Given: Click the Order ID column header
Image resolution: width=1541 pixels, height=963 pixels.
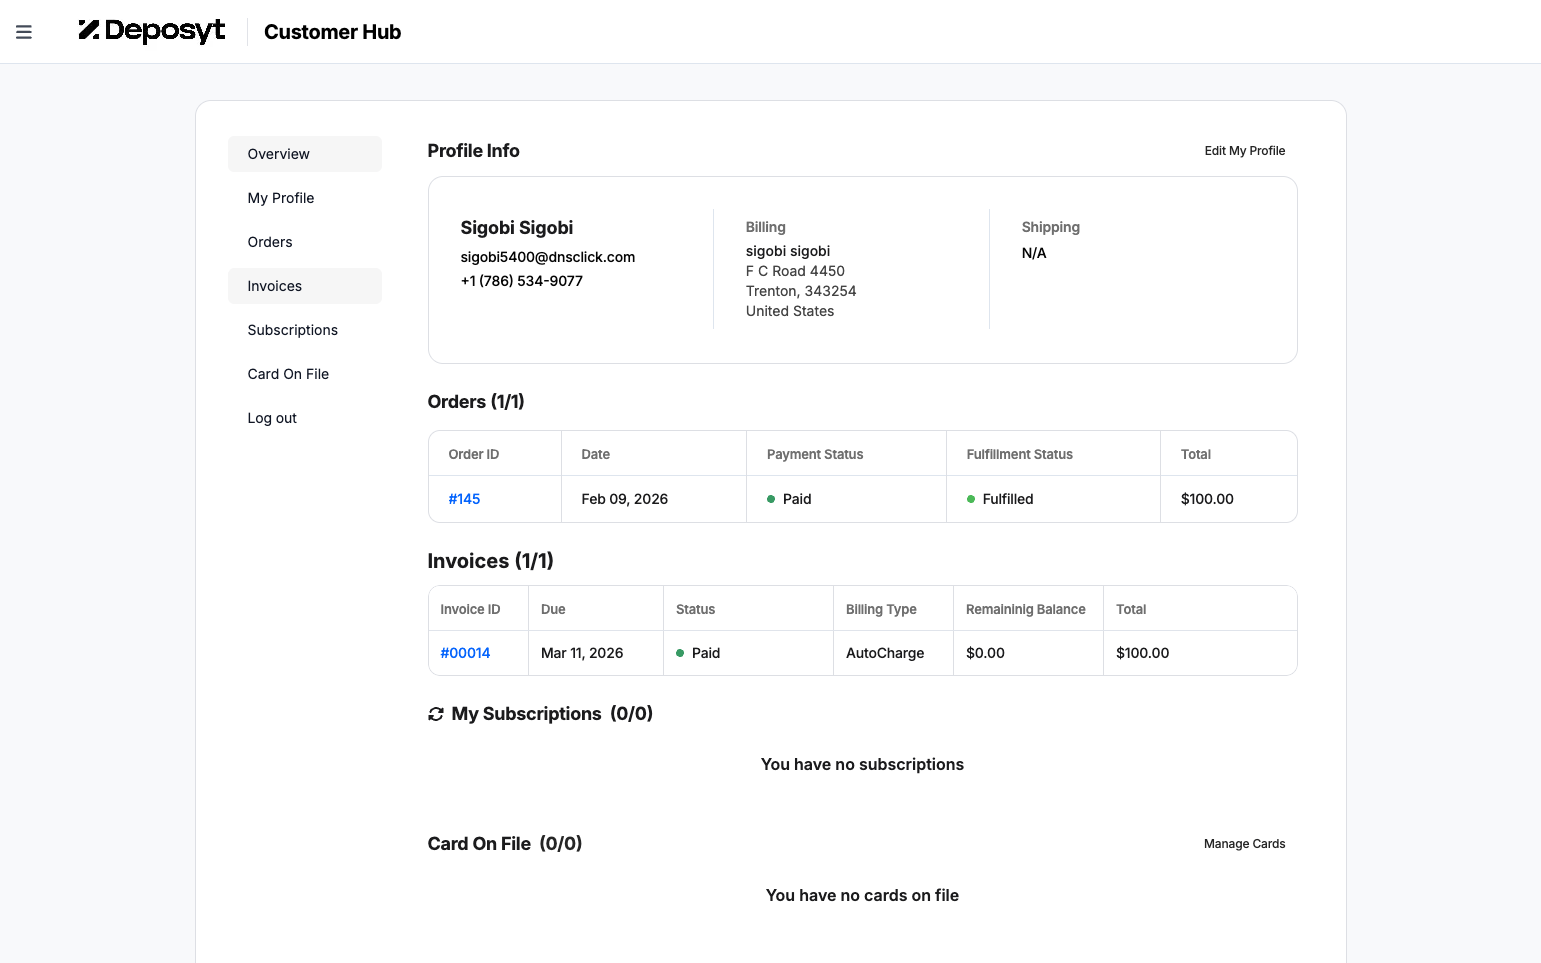Looking at the screenshot, I should [474, 454].
